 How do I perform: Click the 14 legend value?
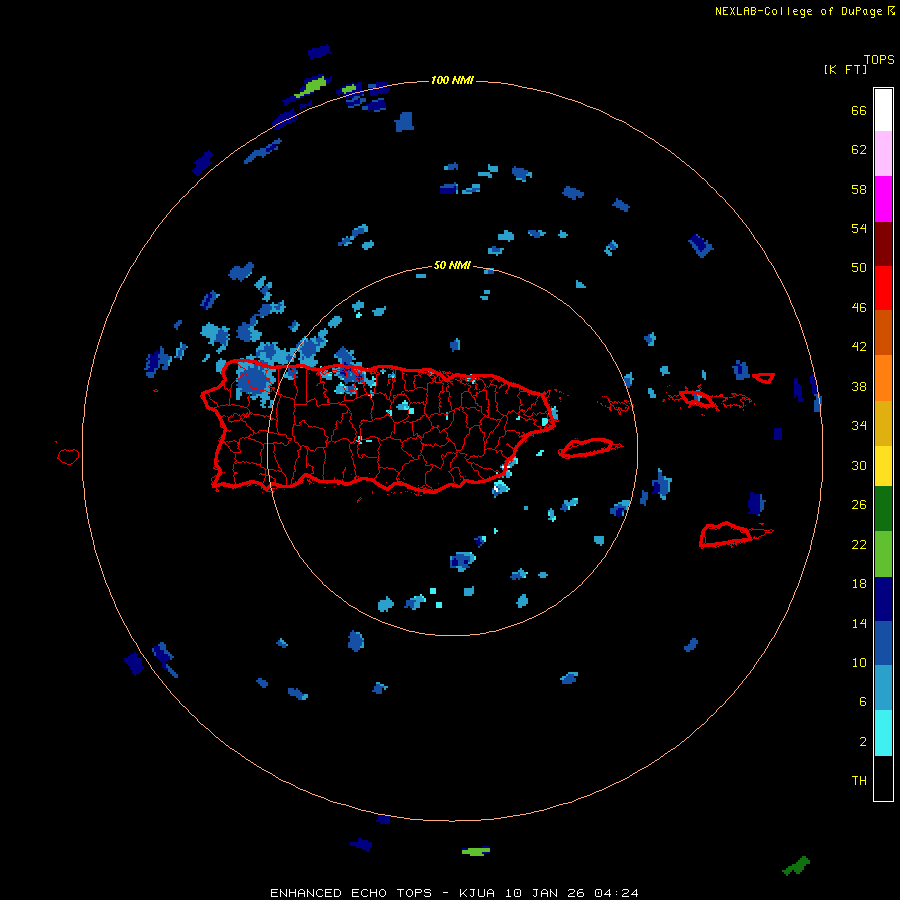click(859, 623)
